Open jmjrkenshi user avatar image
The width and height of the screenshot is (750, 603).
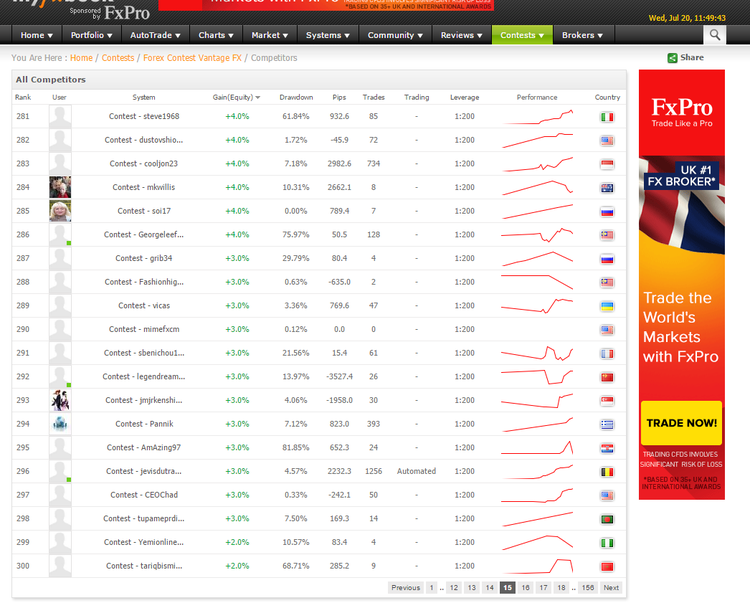coord(60,400)
